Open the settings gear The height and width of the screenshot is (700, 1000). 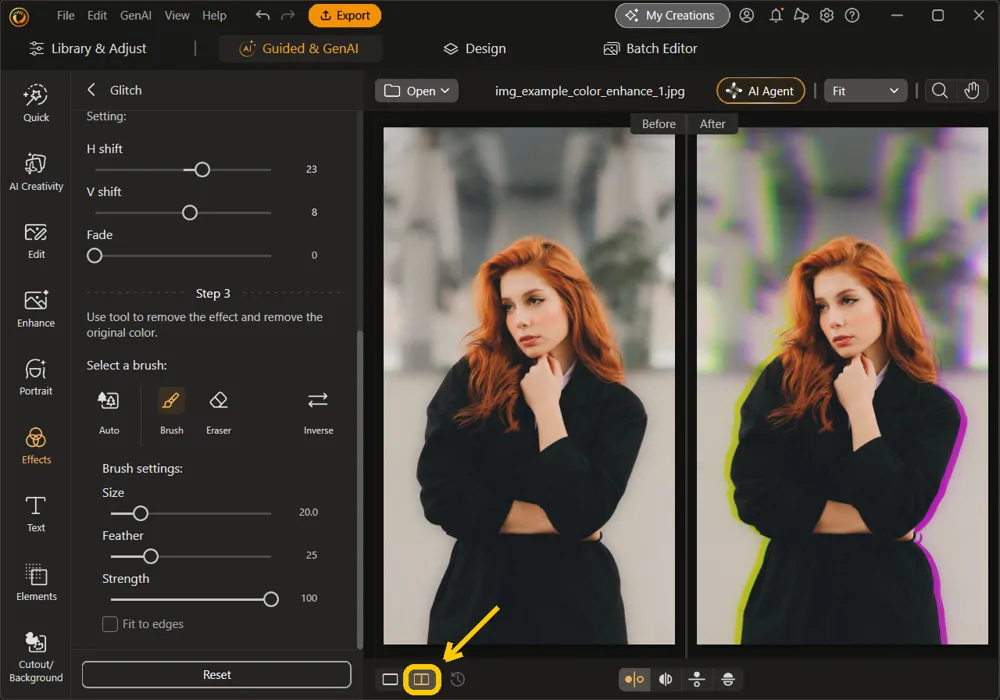(827, 15)
